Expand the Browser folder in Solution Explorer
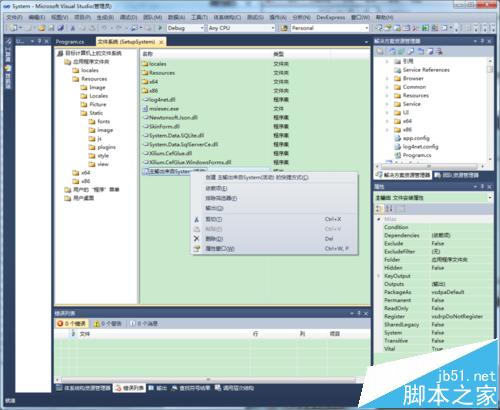The height and width of the screenshot is (410, 500). [387, 79]
